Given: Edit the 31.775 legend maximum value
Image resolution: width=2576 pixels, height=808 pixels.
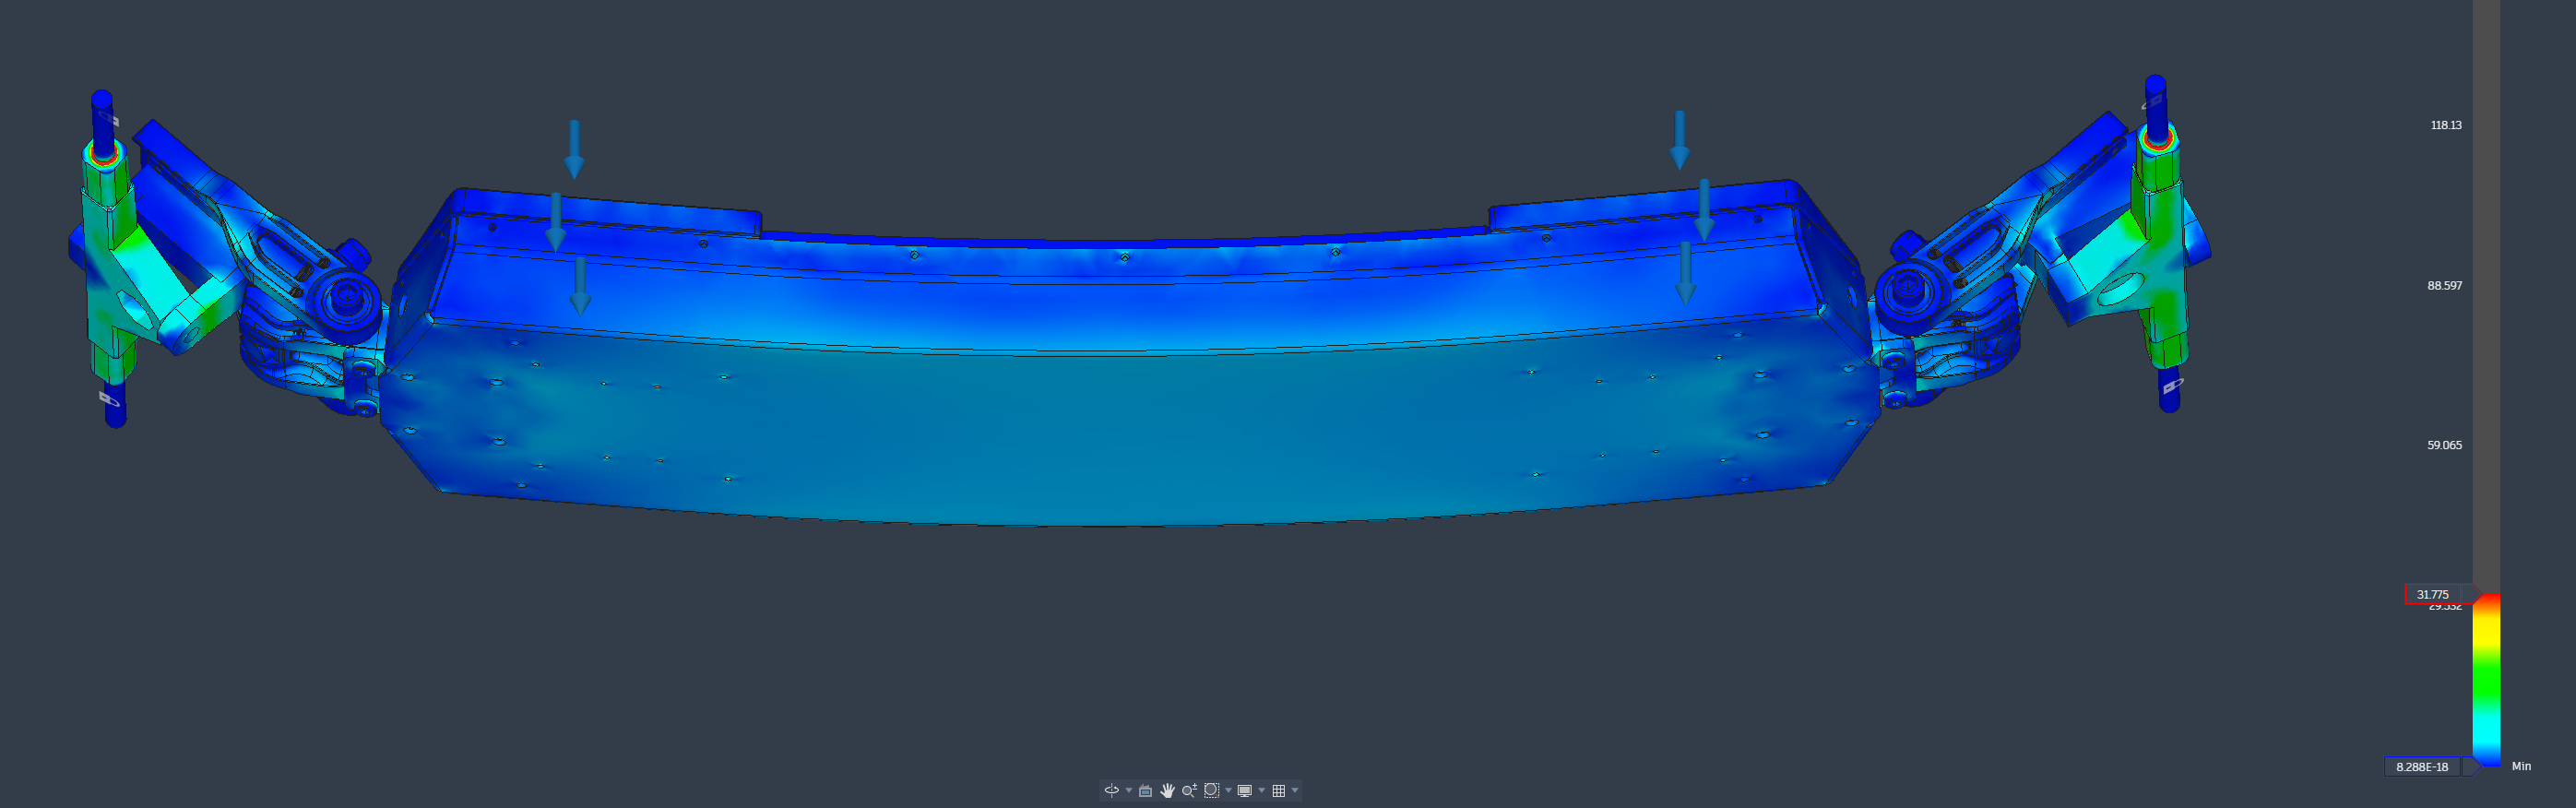Looking at the screenshot, I should [x=2432, y=594].
